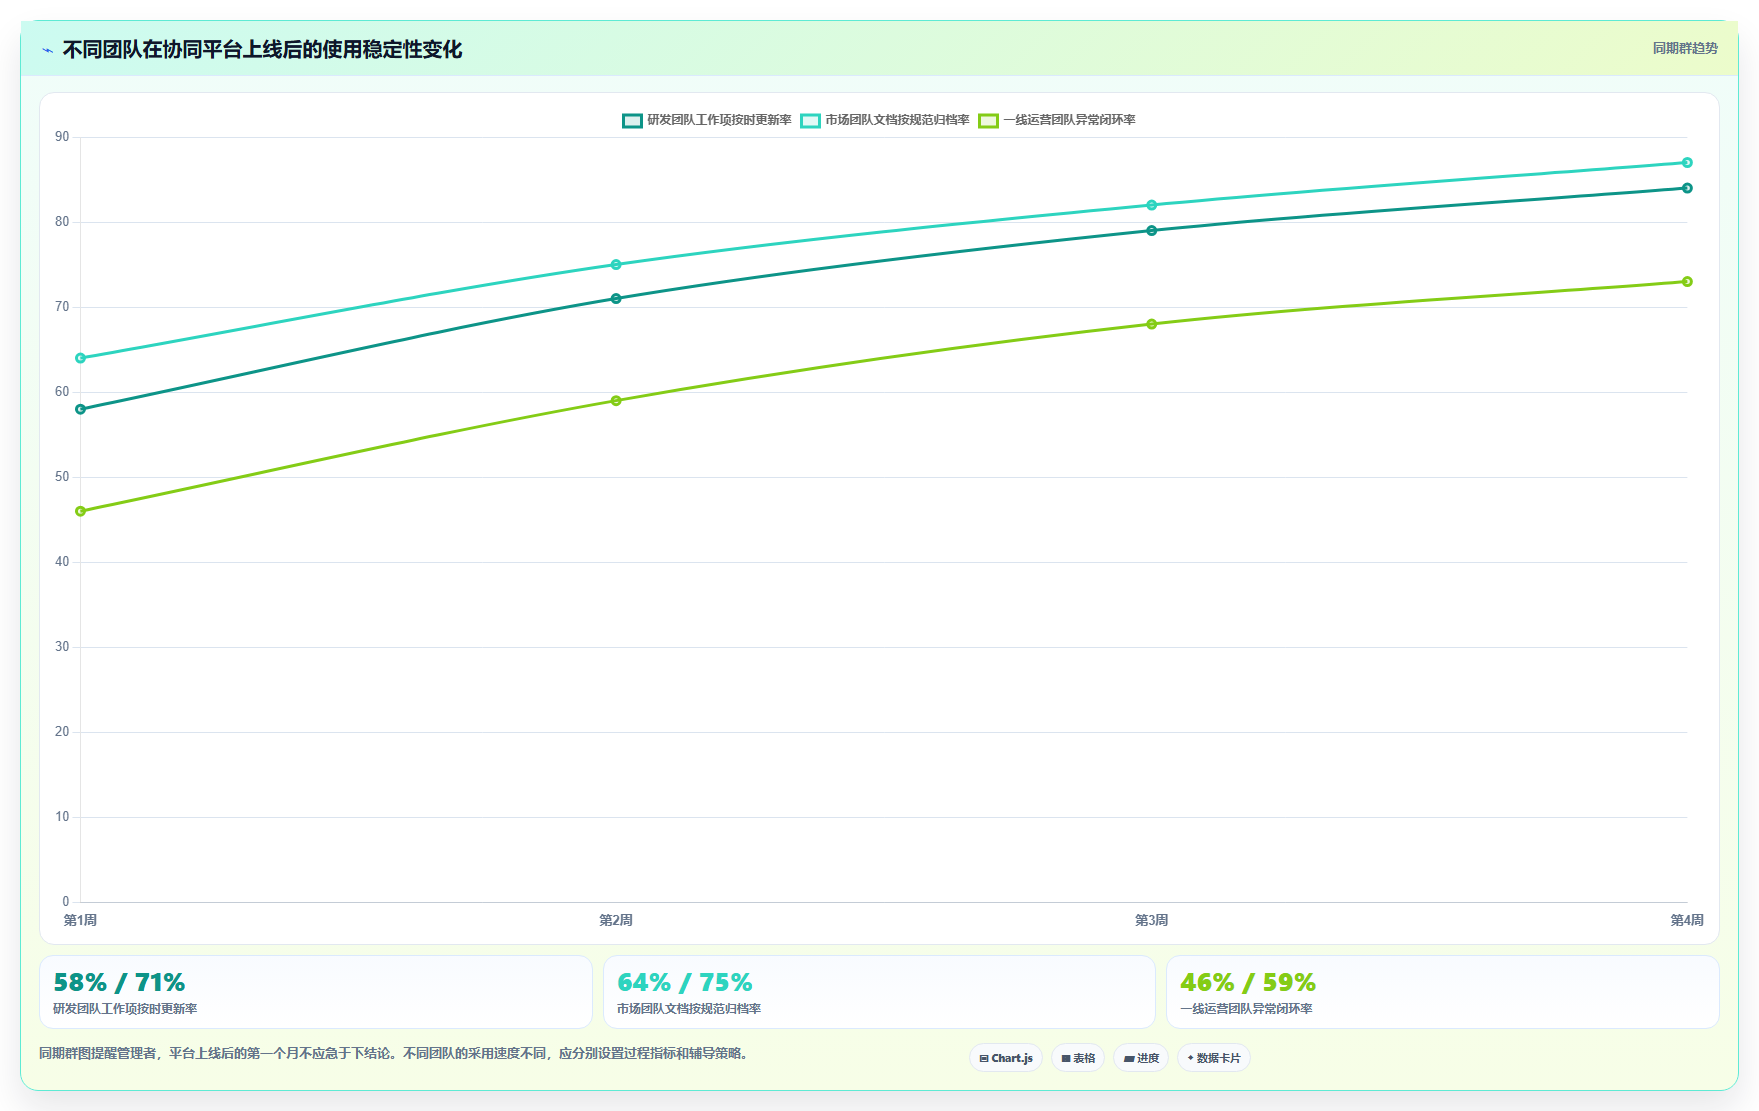Viewport: 1759px width, 1111px height.
Task: Click the 一线运营团队 data point at 第2周 (59)
Action: (x=616, y=400)
